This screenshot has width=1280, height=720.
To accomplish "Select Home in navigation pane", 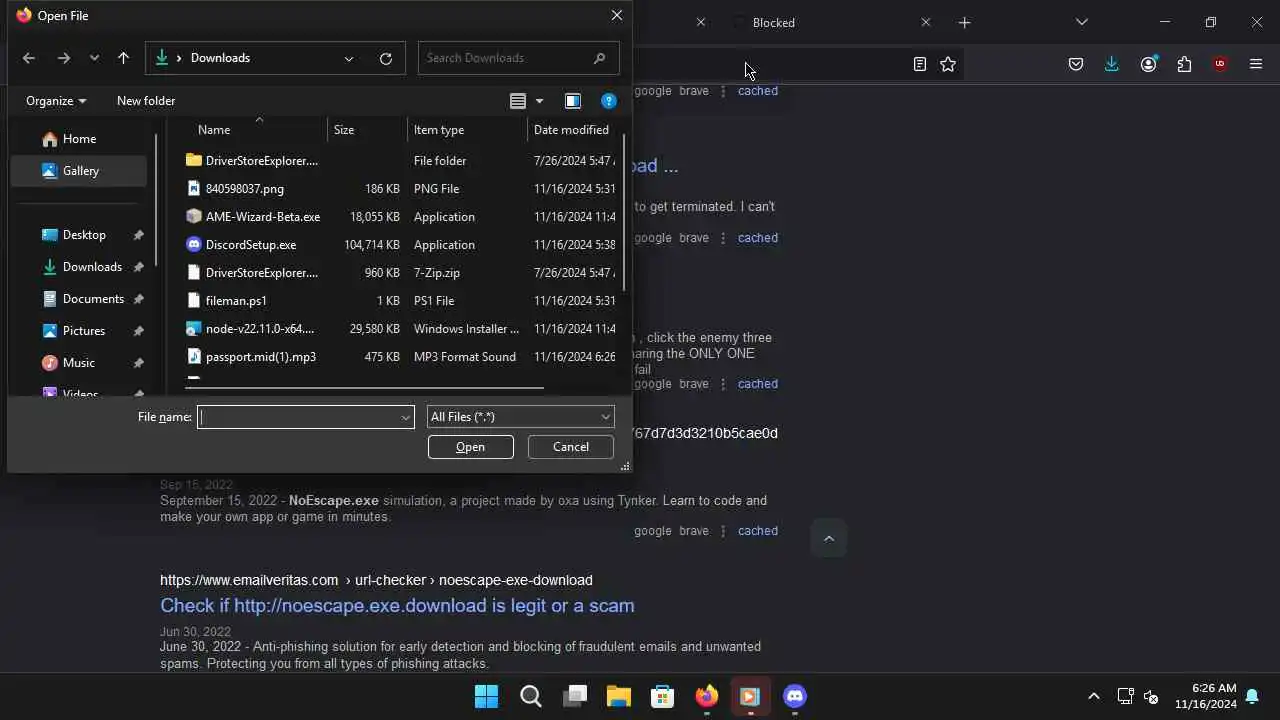I will [78, 139].
